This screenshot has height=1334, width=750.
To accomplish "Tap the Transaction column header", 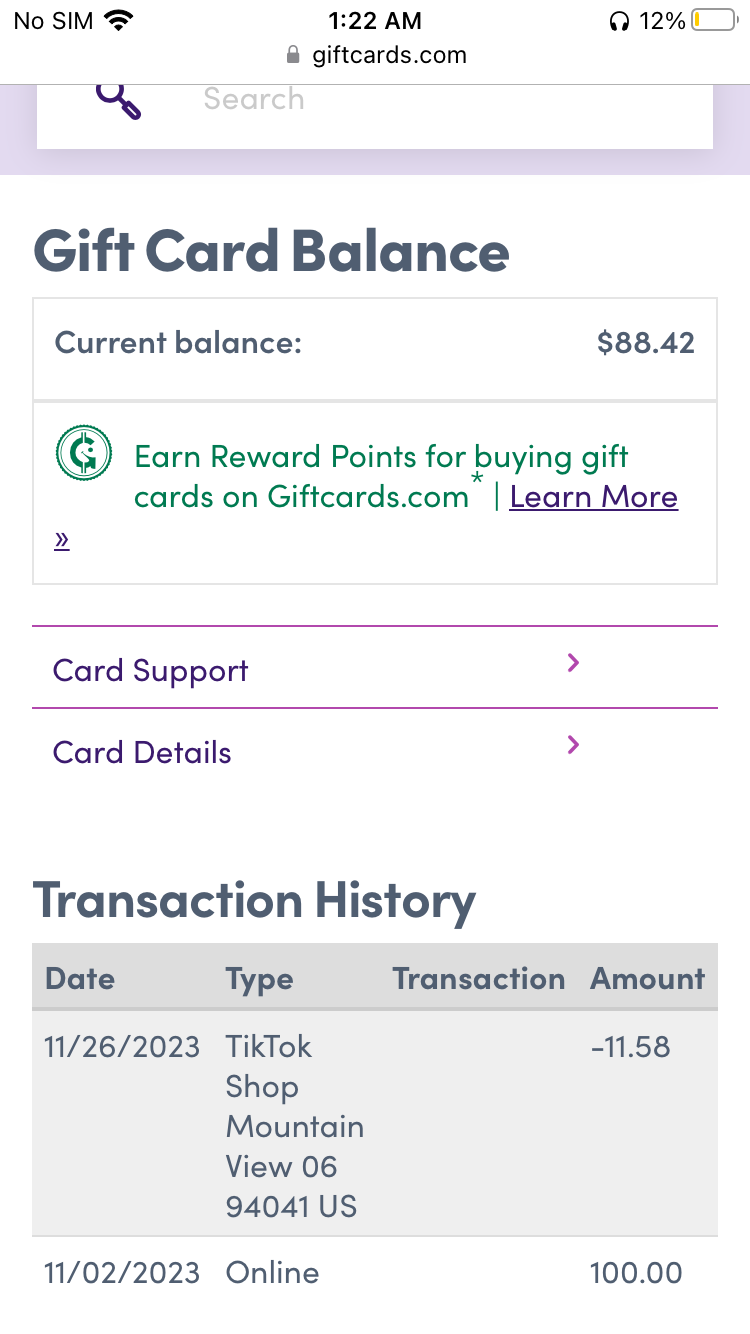I will [478, 978].
